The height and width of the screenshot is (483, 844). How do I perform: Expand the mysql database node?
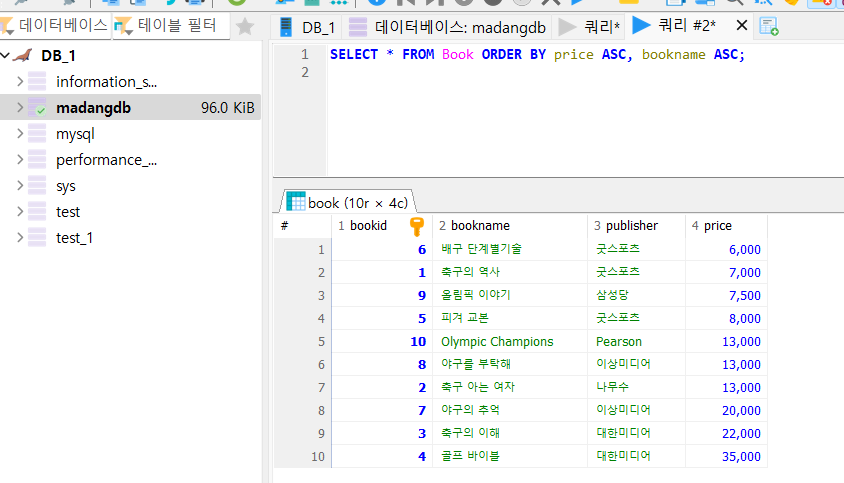click(20, 133)
